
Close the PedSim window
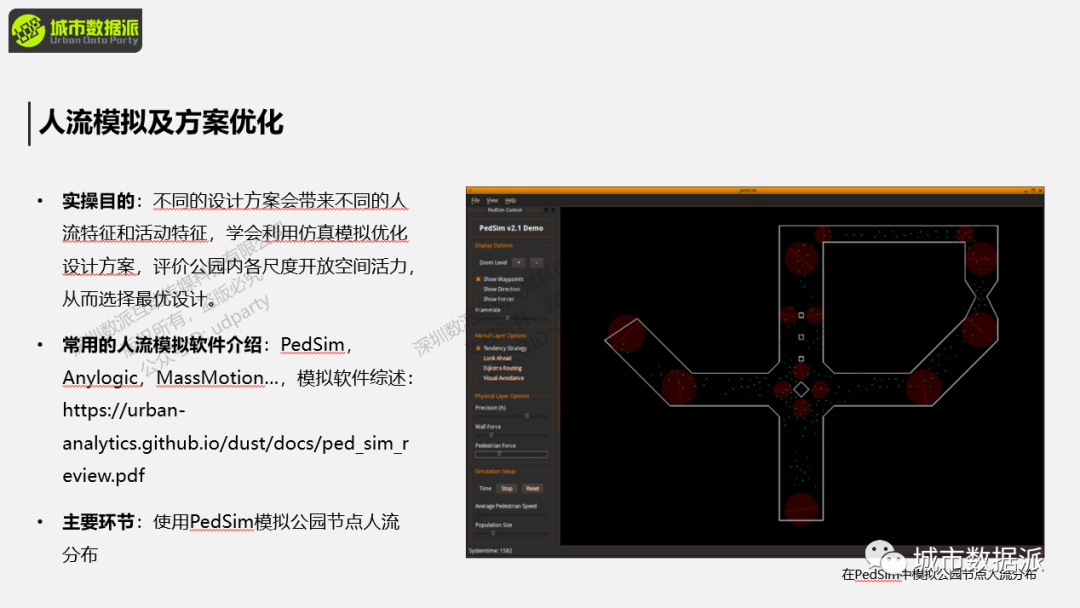[x=1040, y=190]
